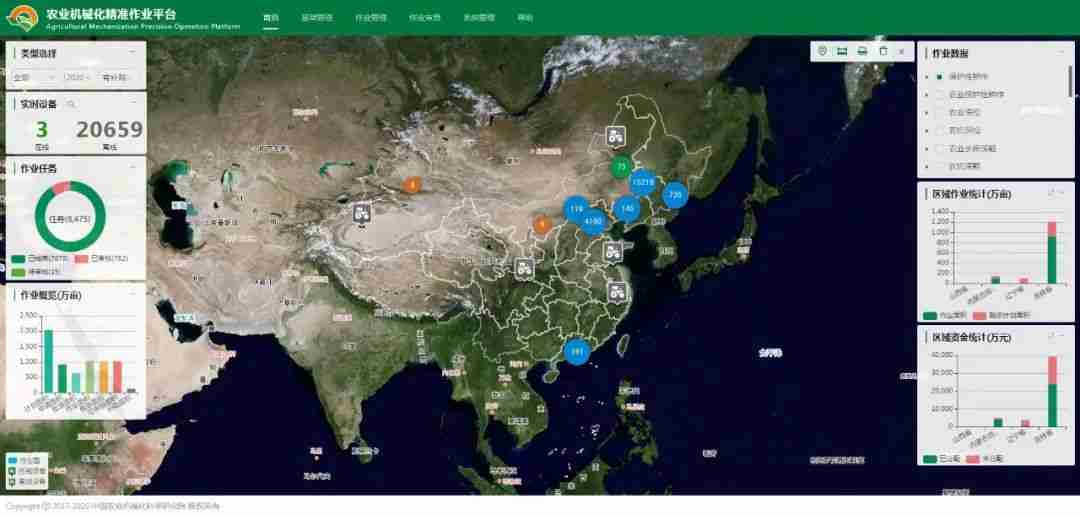Click the trash icon in map toolbar
The height and width of the screenshot is (515, 1080).
click(882, 51)
